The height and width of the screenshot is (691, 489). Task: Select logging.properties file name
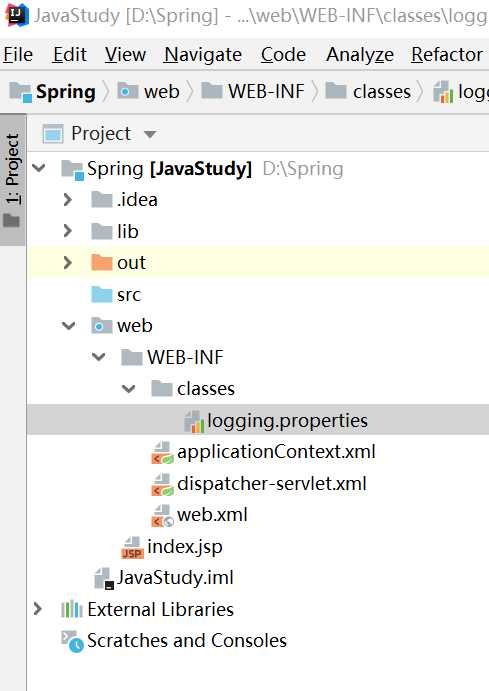tap(287, 420)
